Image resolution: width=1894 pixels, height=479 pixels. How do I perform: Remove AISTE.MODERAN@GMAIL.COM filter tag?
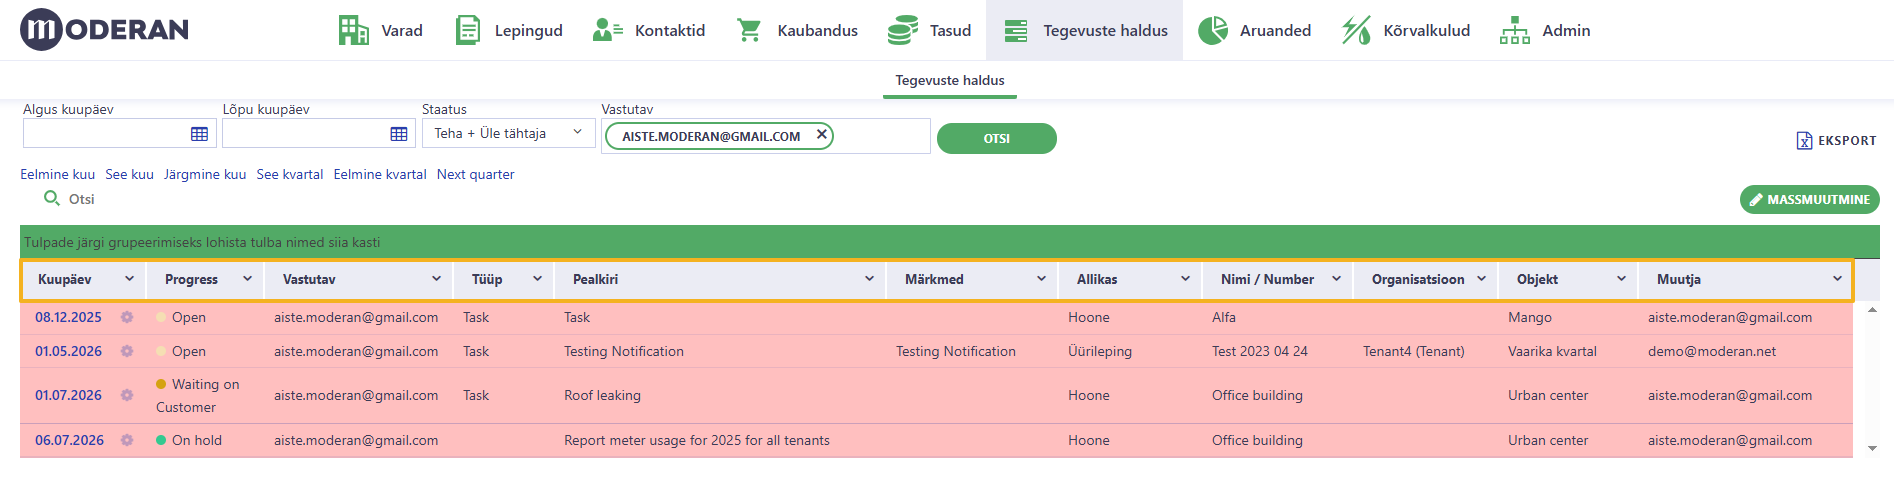821,135
